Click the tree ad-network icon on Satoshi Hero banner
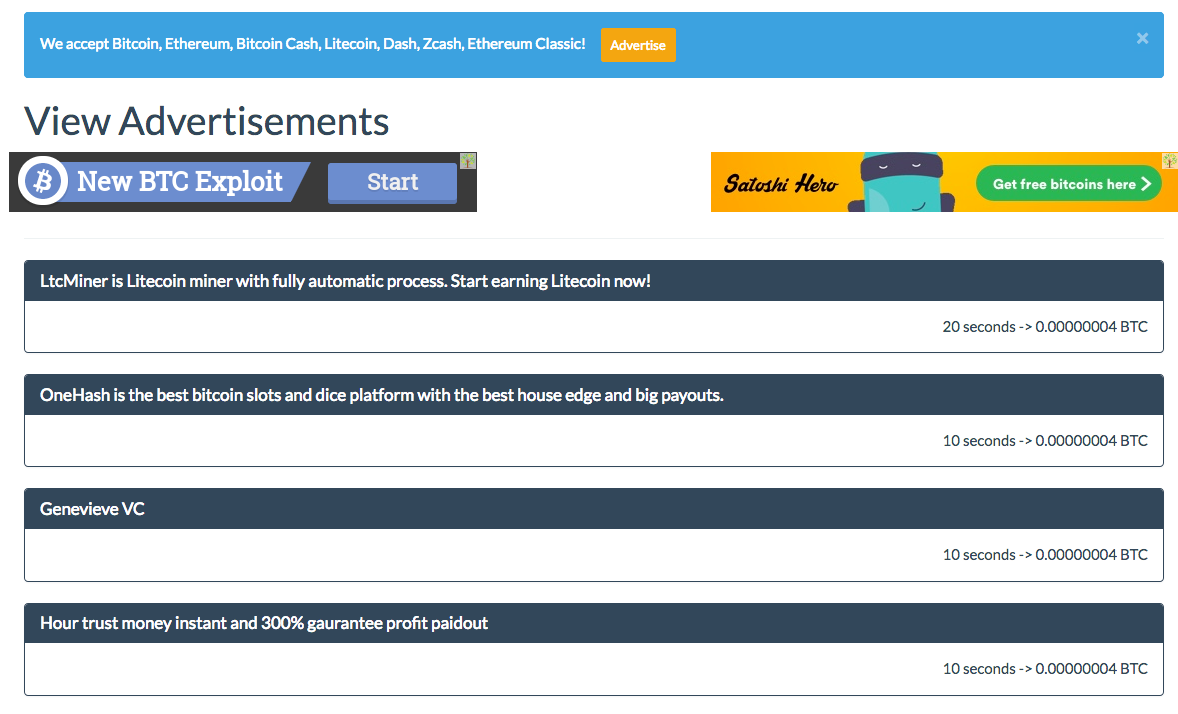Screen dimensions: 1178x714 click(x=1169, y=160)
